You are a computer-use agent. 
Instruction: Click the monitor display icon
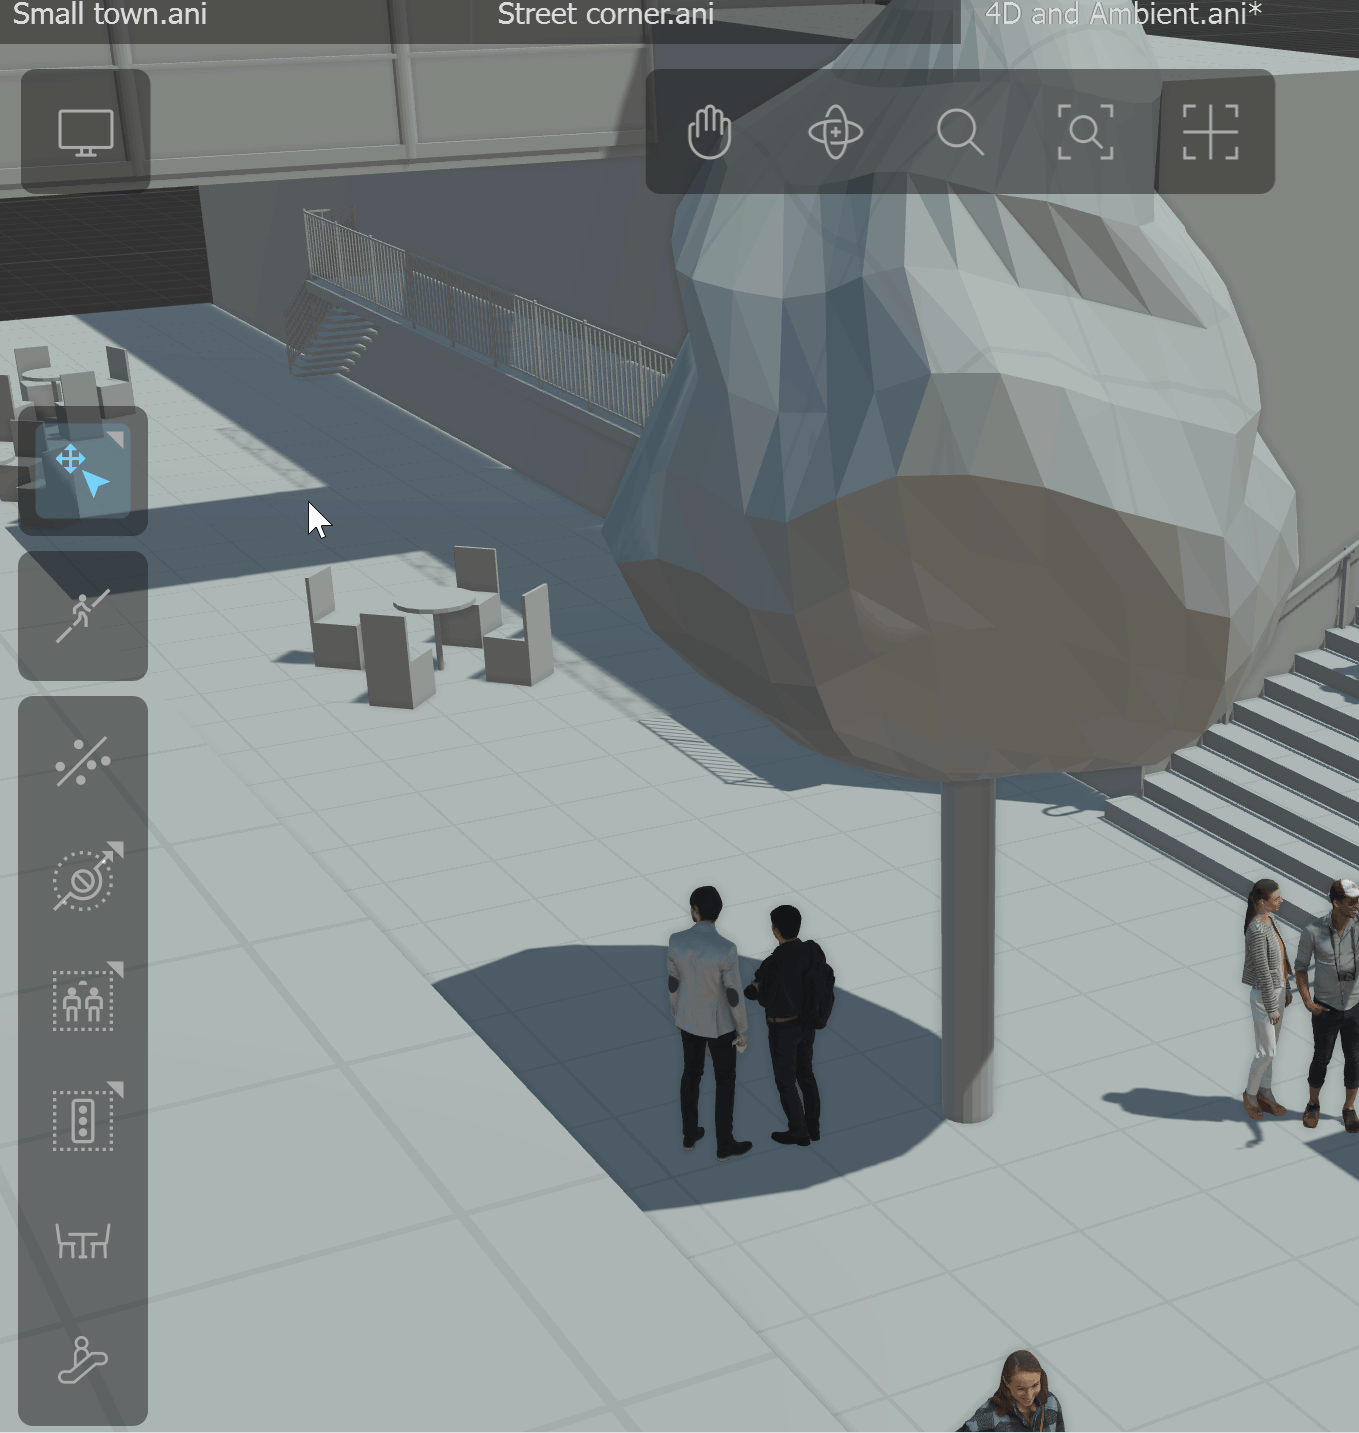85,131
